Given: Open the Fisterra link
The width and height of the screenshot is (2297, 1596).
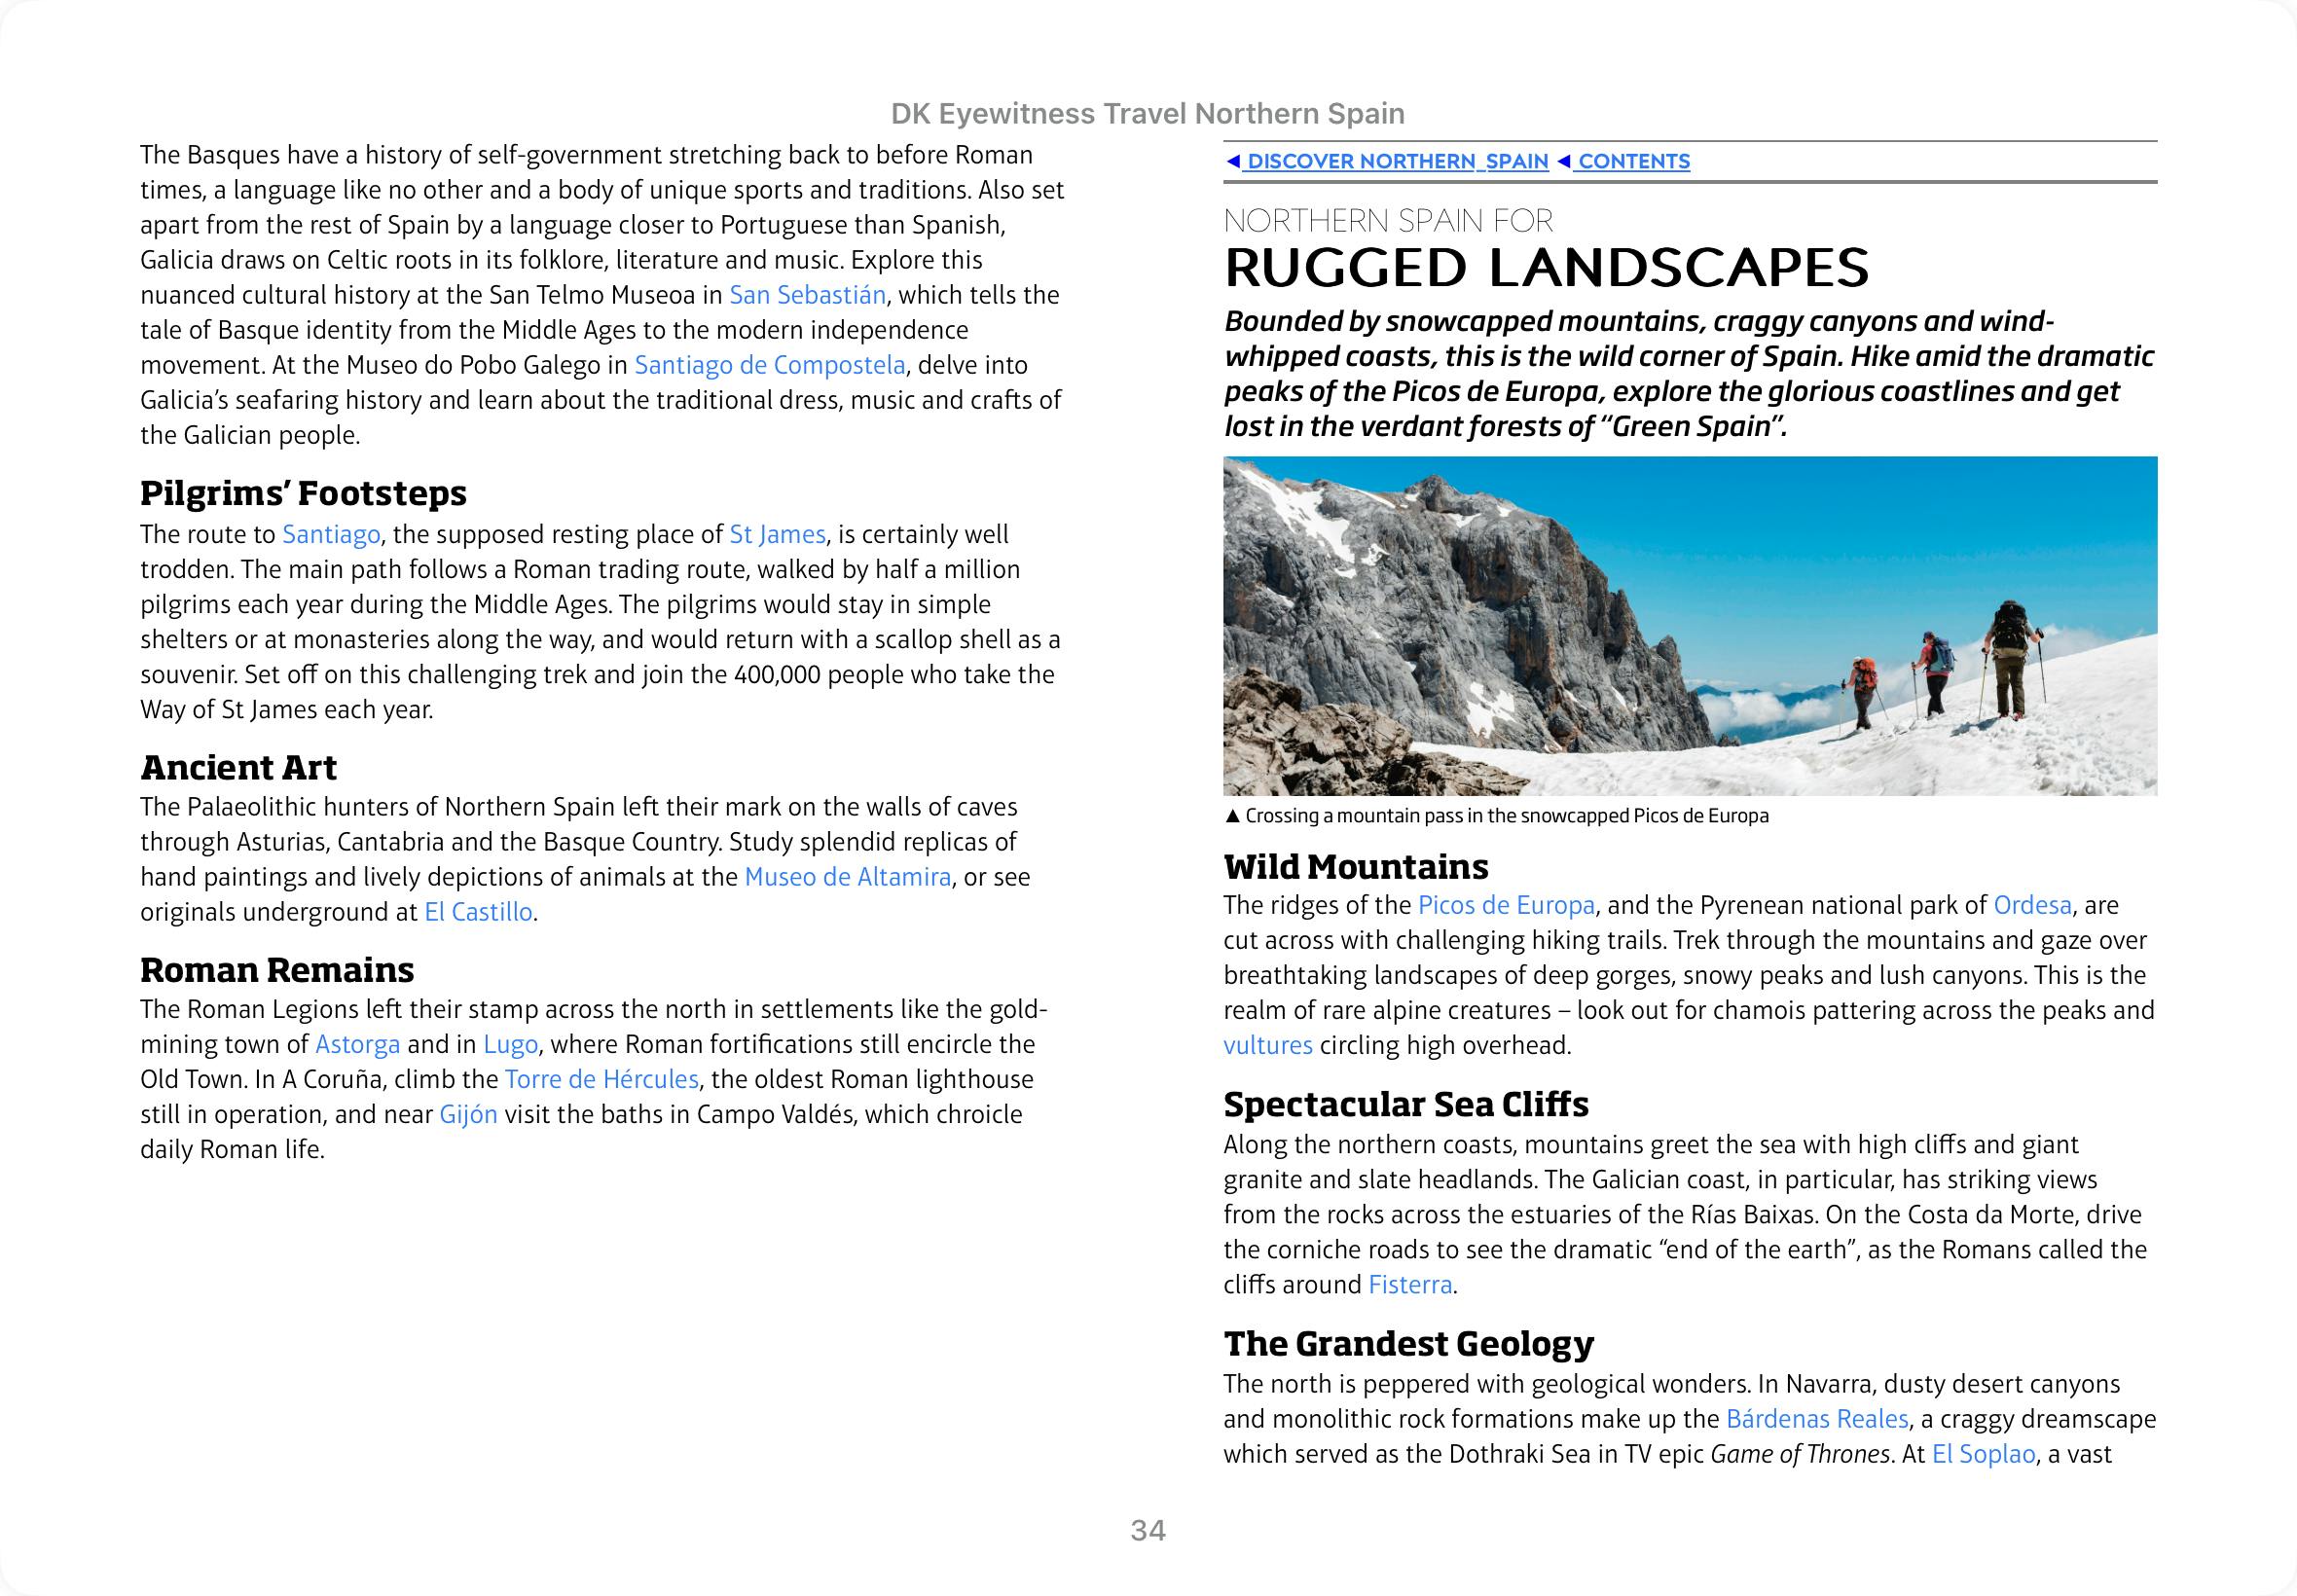Looking at the screenshot, I should click(x=1410, y=1284).
